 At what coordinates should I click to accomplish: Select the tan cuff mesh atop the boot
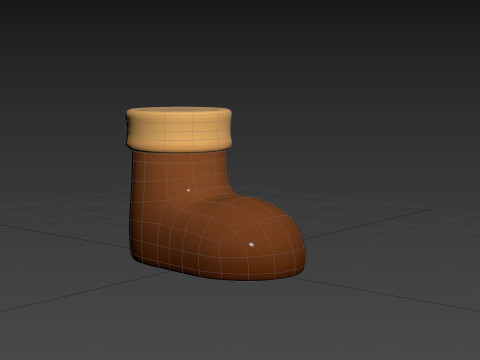(178, 129)
